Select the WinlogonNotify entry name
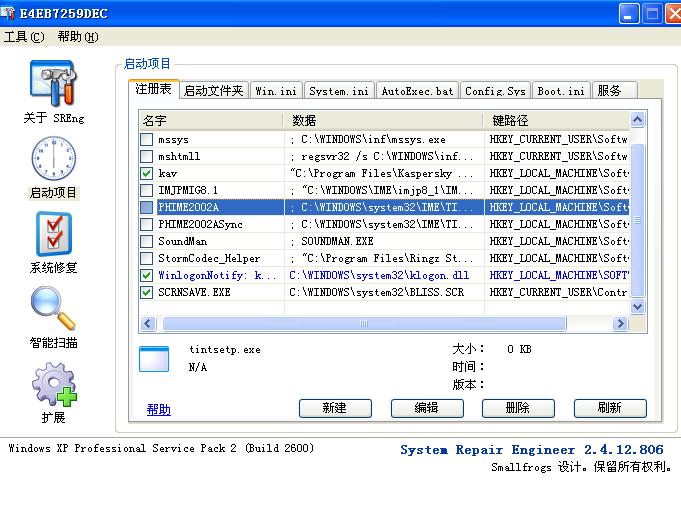 pos(217,275)
